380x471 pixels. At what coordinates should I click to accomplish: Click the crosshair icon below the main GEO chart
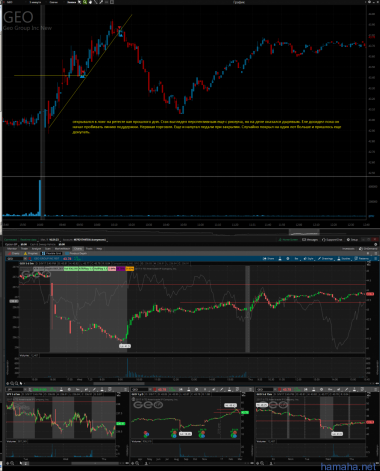7,384
